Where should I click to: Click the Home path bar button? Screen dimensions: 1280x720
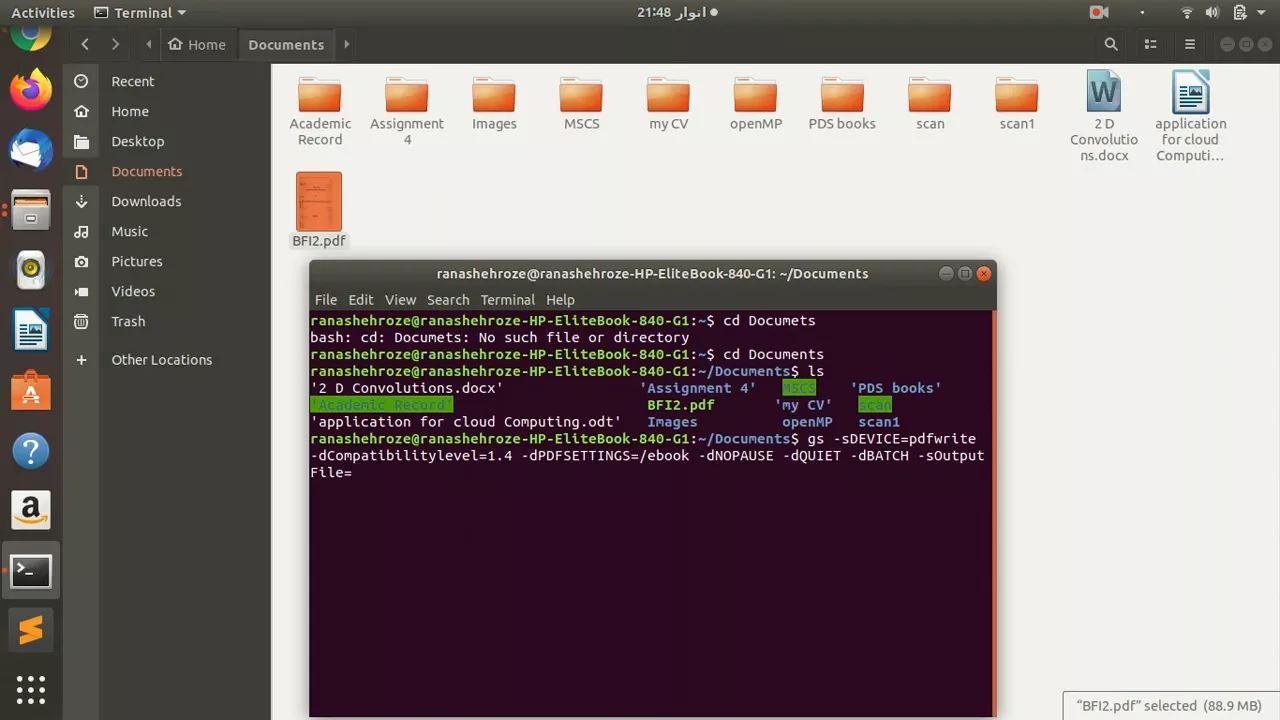(x=197, y=44)
